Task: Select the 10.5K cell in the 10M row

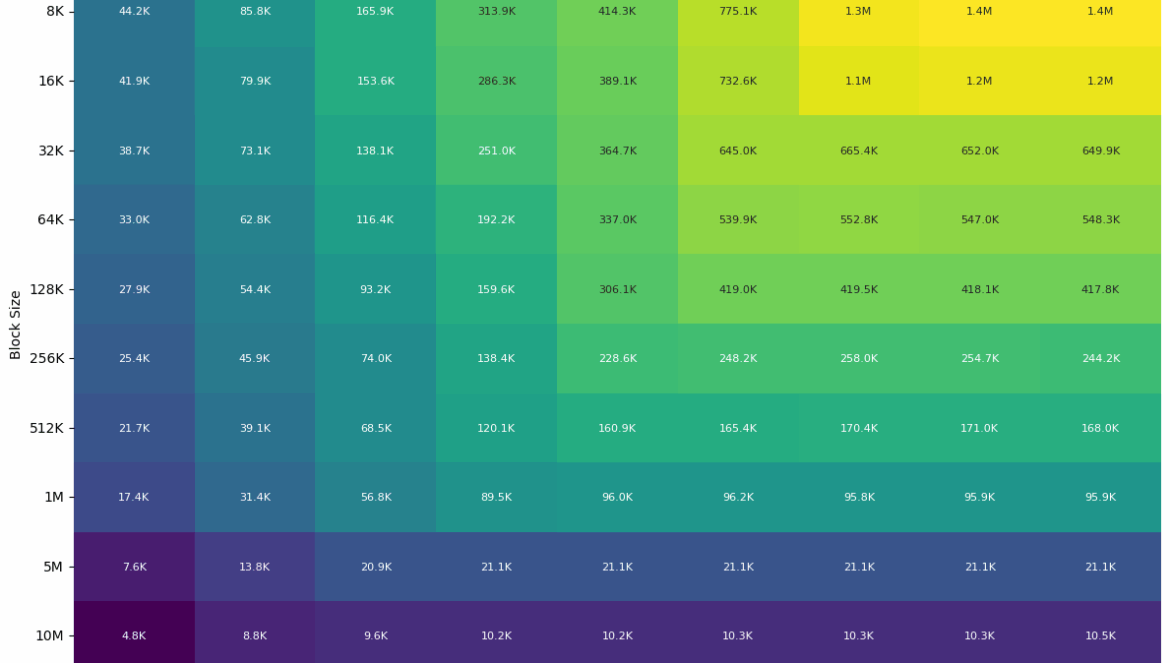Action: click(x=1100, y=635)
